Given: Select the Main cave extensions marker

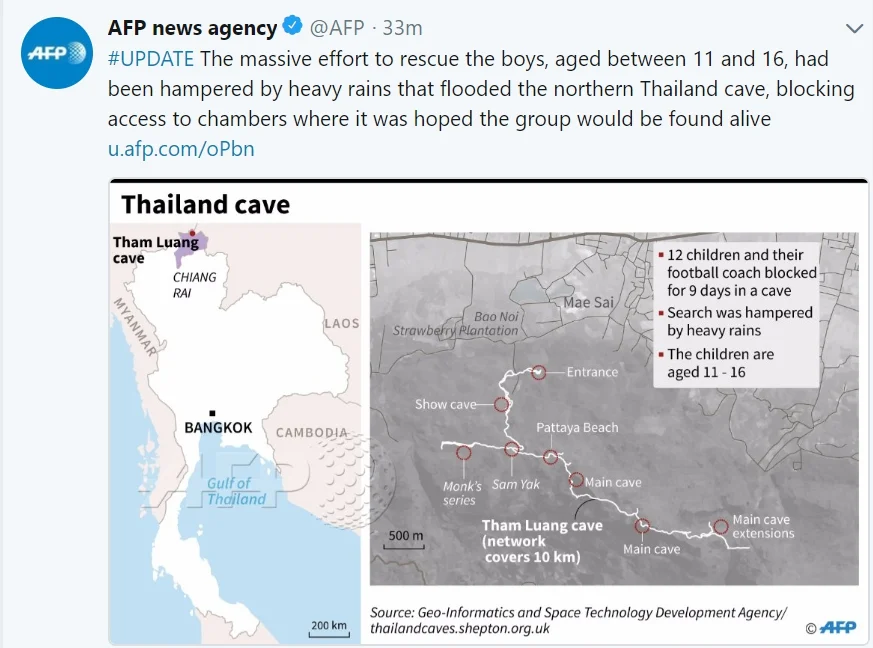Looking at the screenshot, I should (x=720, y=526).
